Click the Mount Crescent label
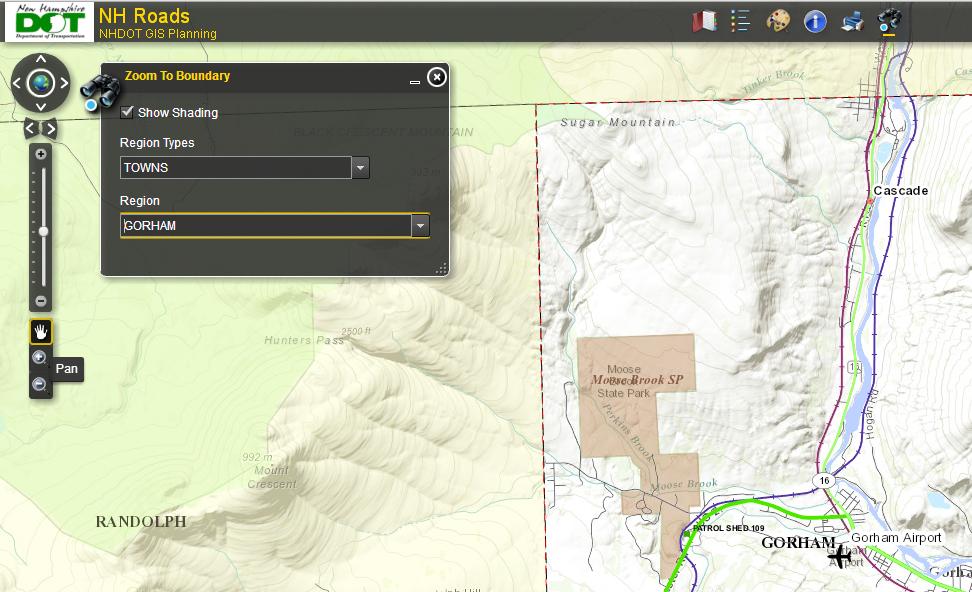The height and width of the screenshot is (592, 972). coord(272,477)
